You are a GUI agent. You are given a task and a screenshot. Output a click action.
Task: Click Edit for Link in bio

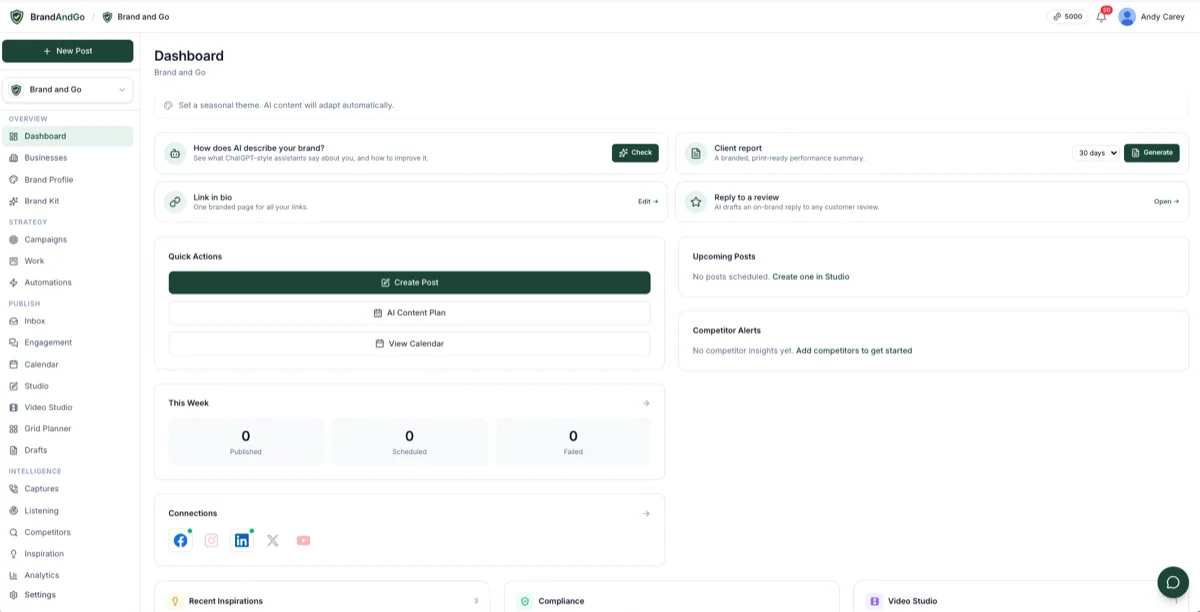[648, 201]
